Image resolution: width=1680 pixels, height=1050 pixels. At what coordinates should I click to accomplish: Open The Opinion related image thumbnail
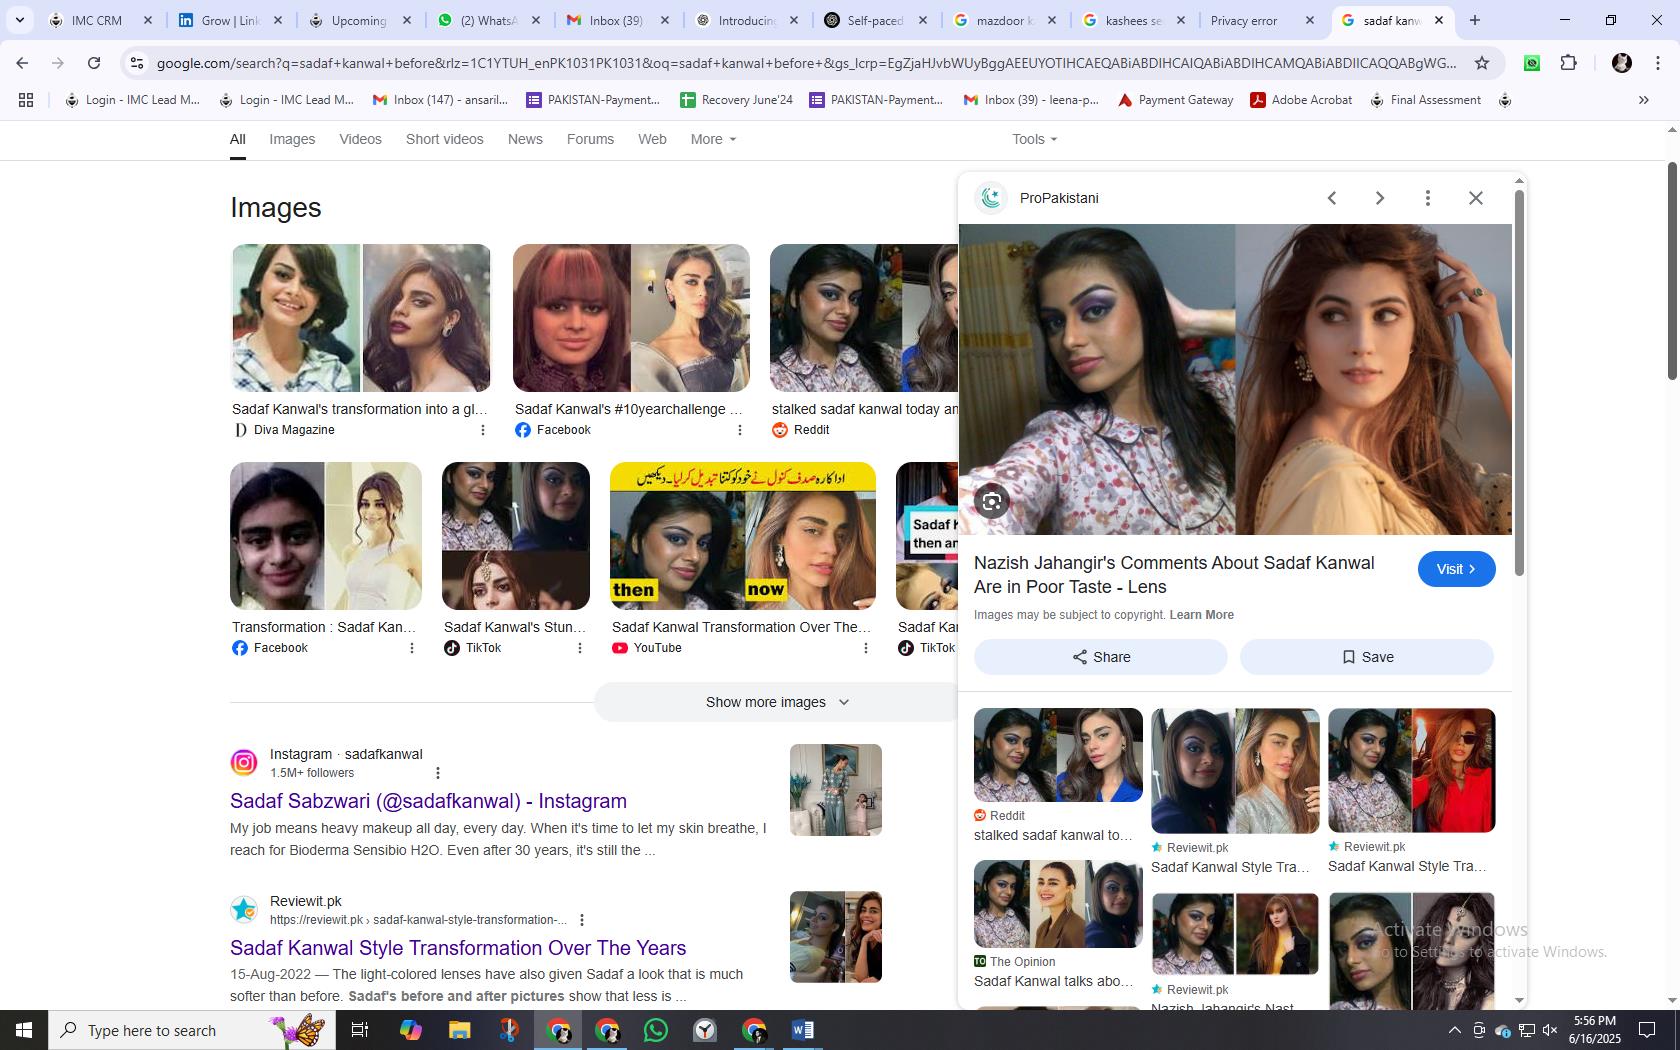pyautogui.click(x=1058, y=904)
